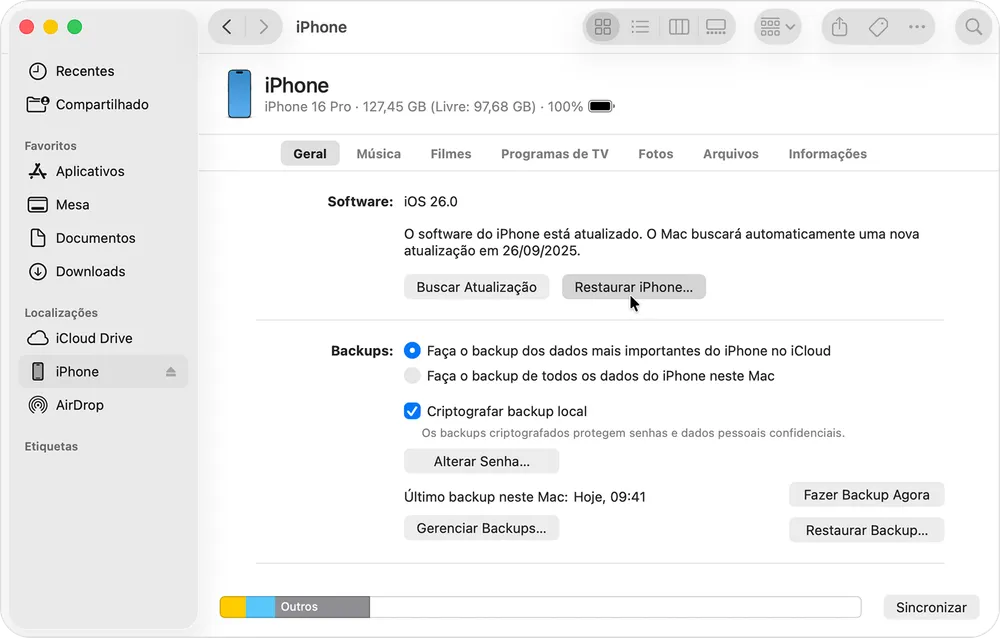
Task: Click the battery level icon
Action: [x=601, y=107]
